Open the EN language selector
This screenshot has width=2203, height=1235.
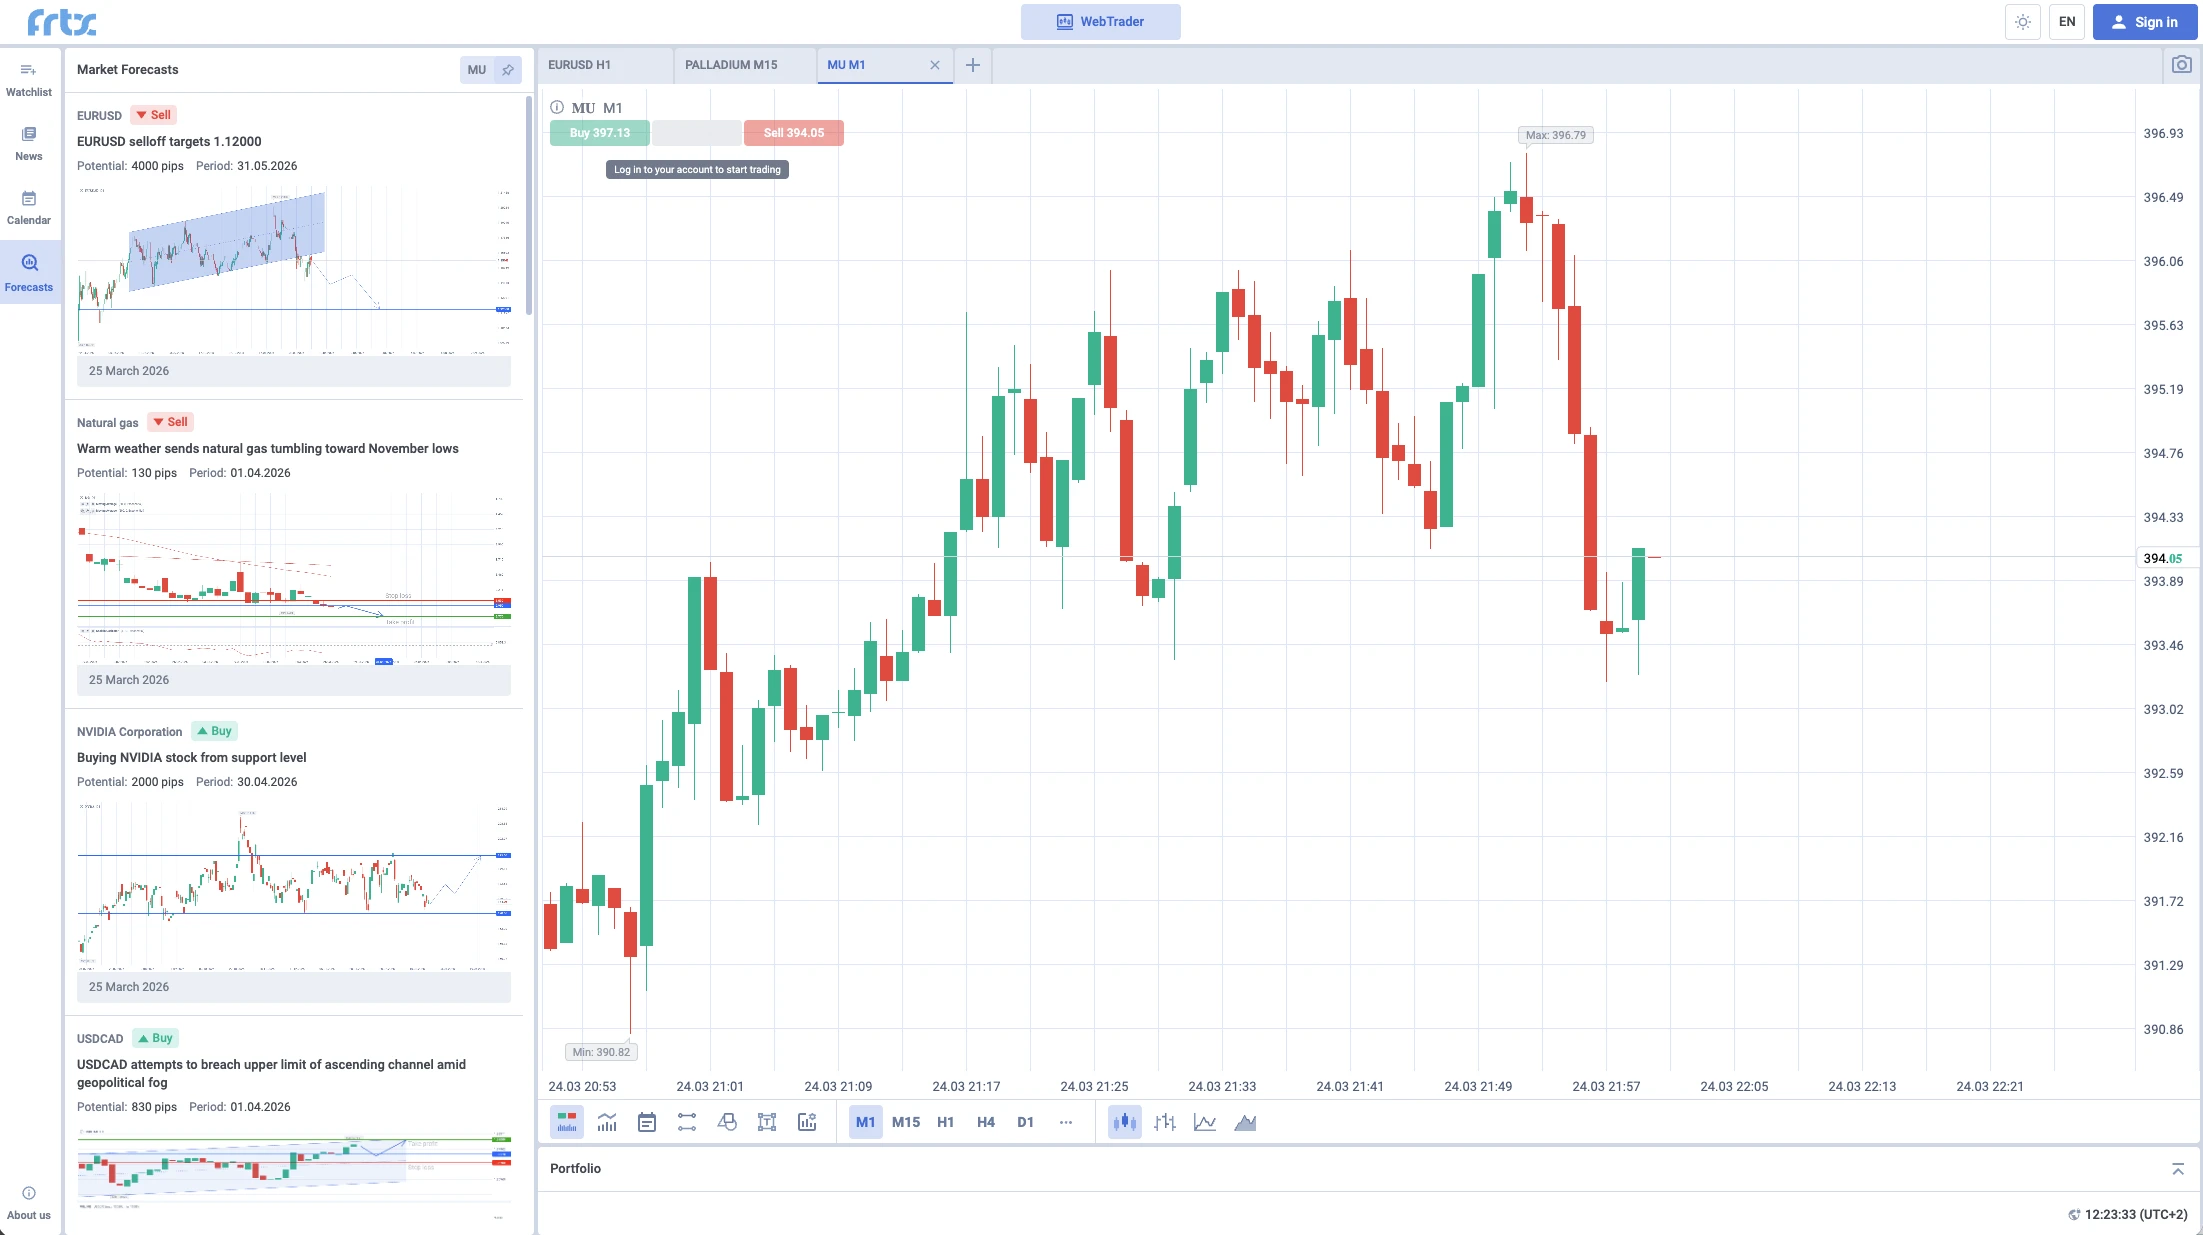[x=2067, y=22]
